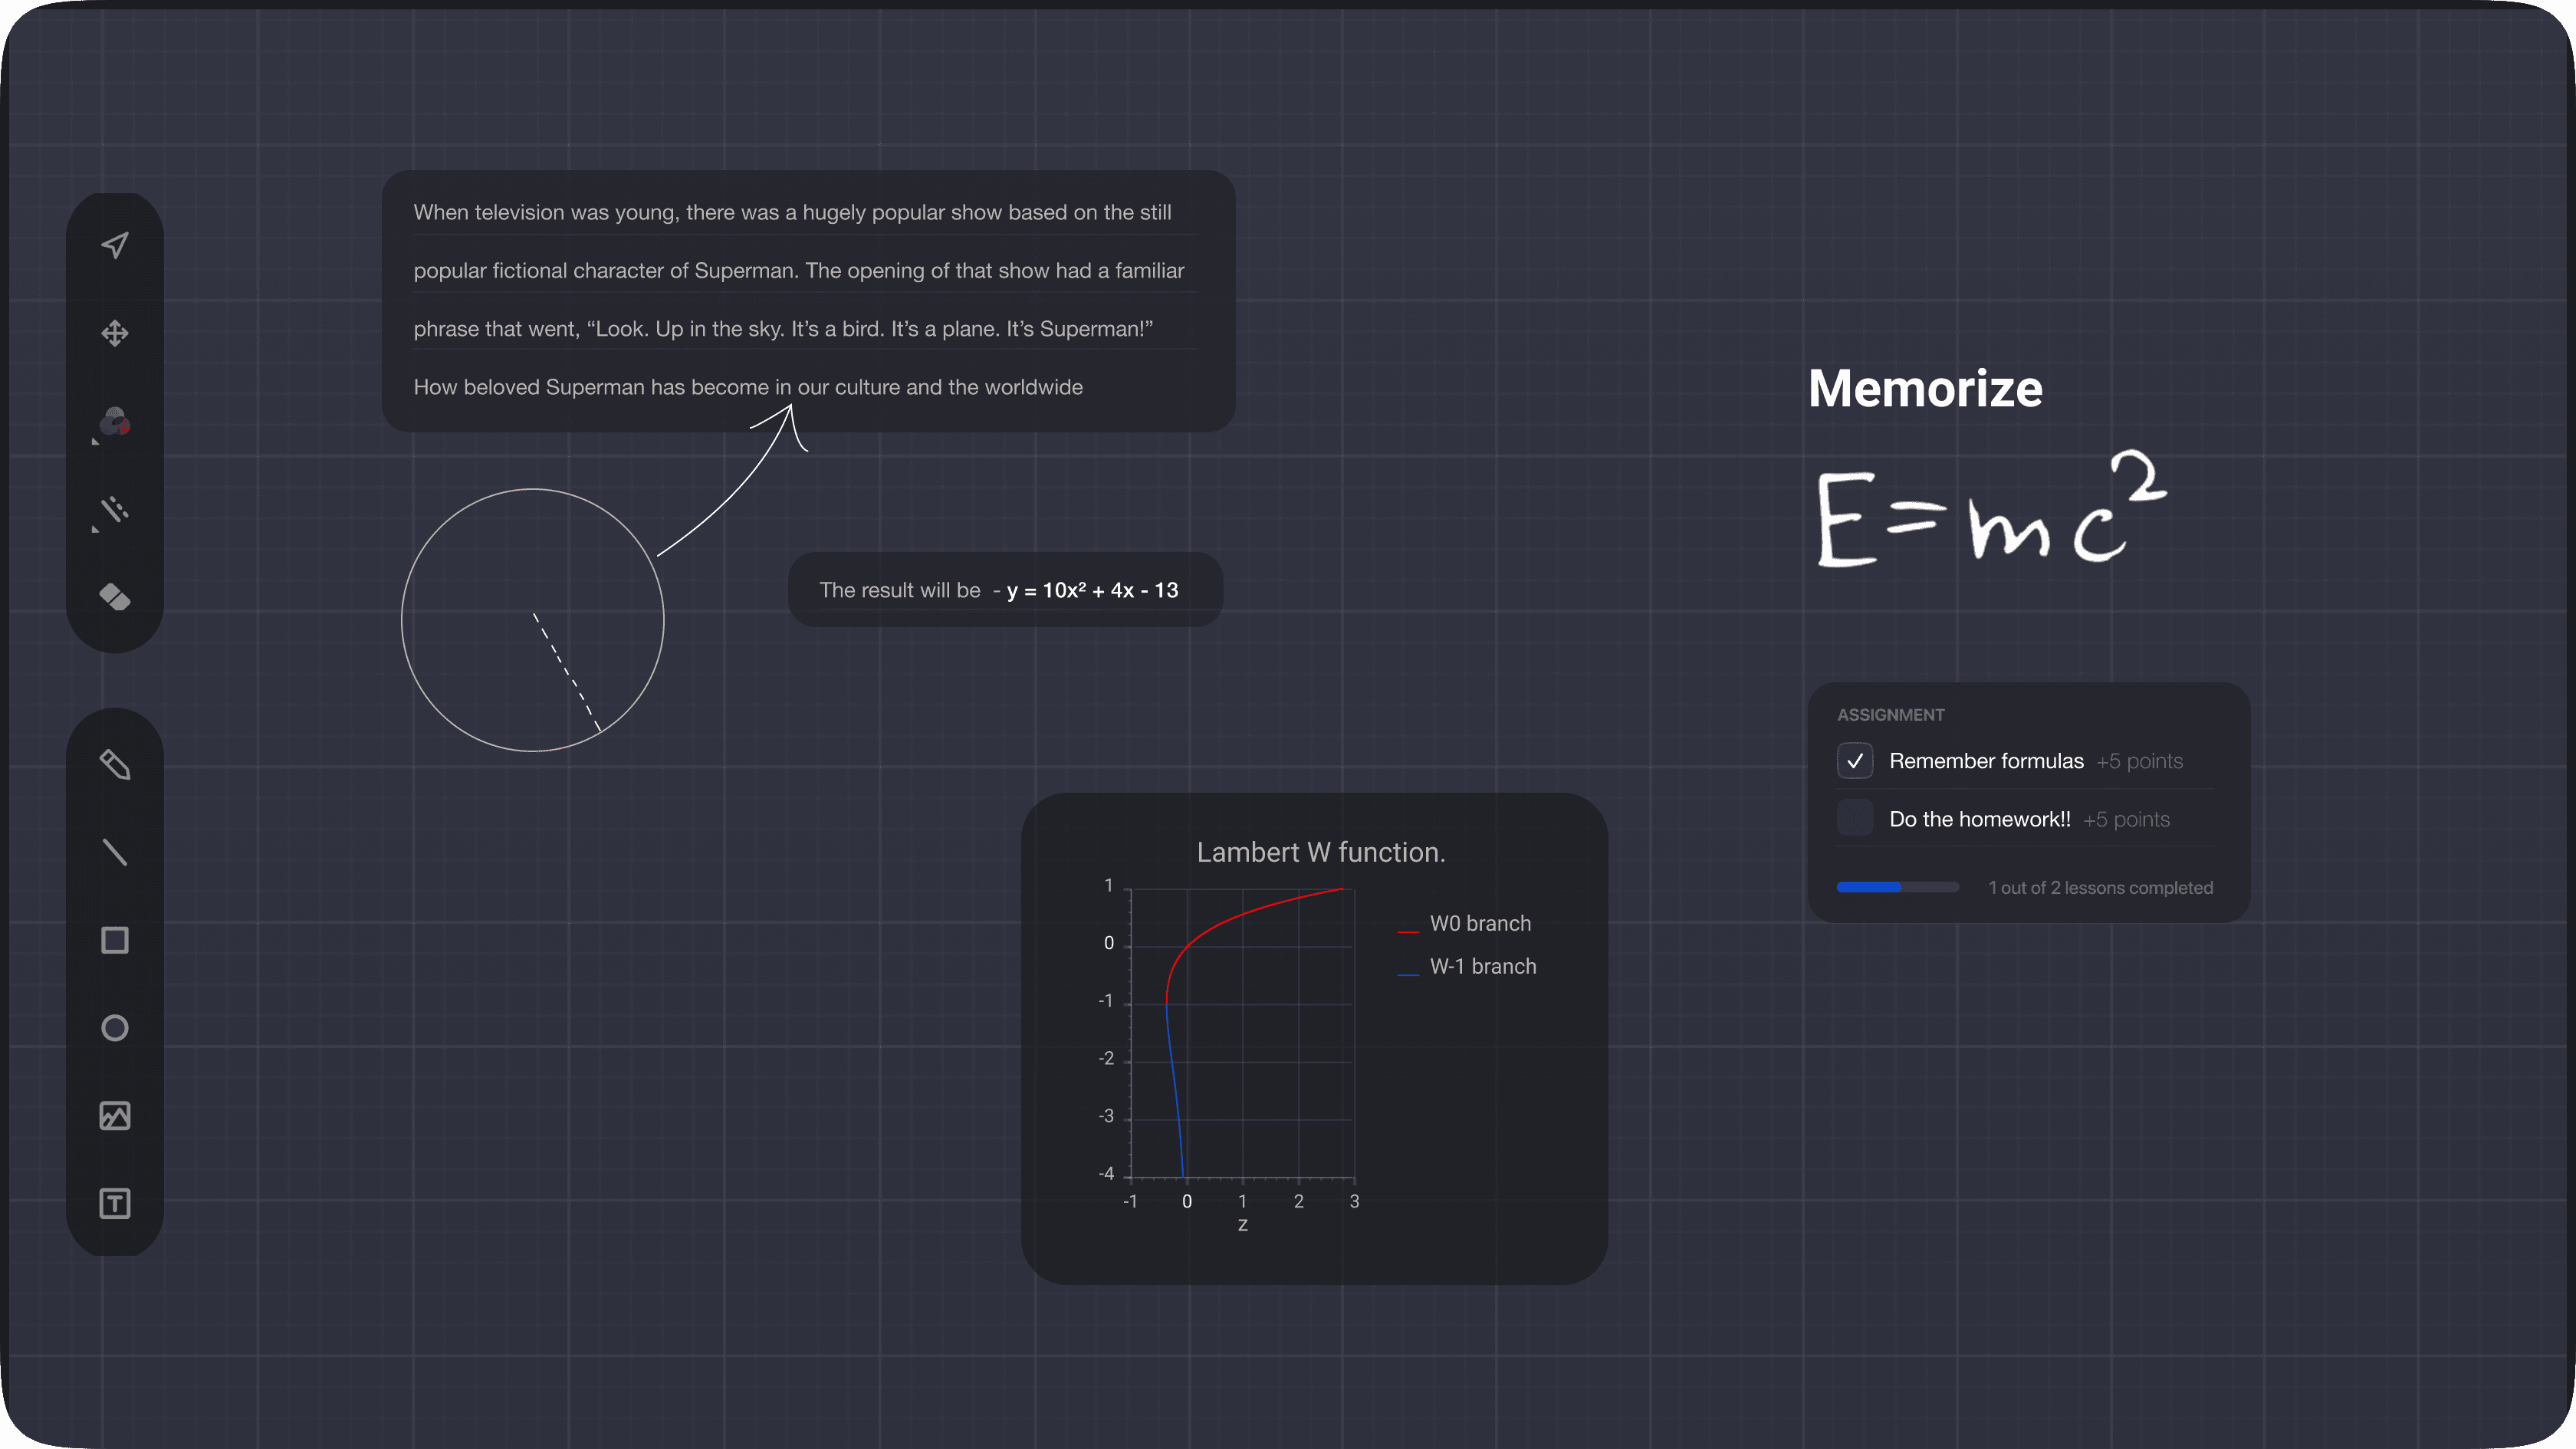Click the Superman paragraph text card
The height and width of the screenshot is (1449, 2576).
(x=808, y=301)
